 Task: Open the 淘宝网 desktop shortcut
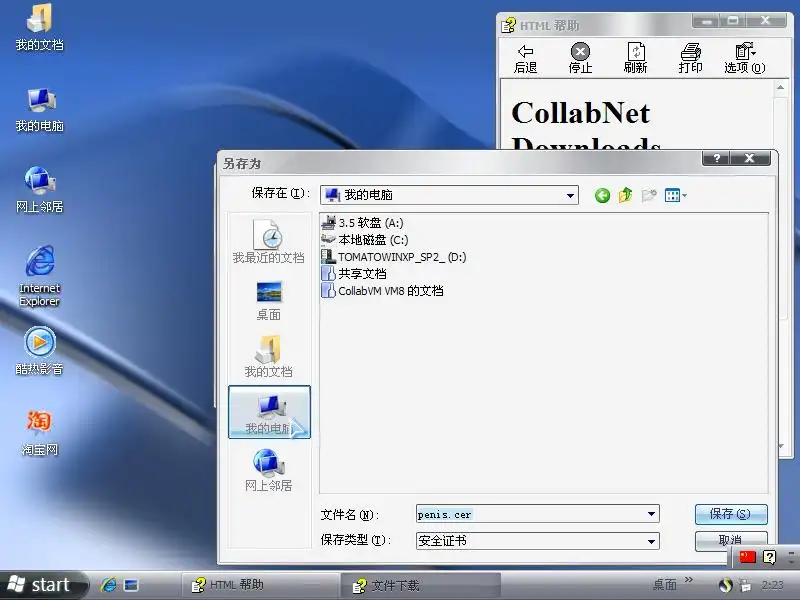coord(39,433)
